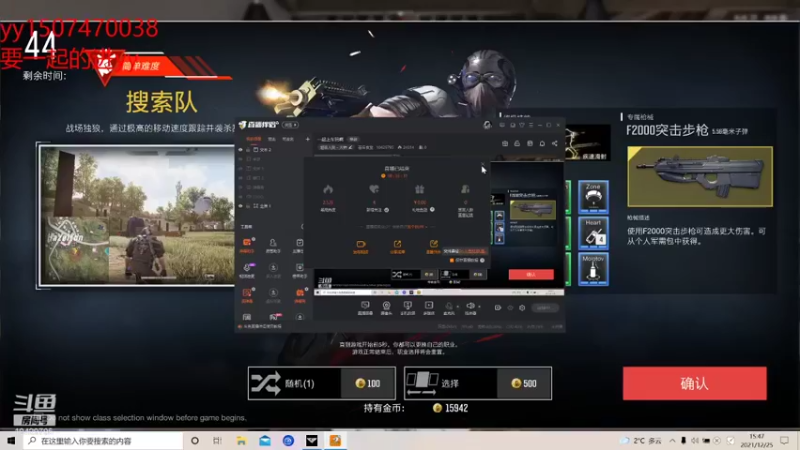Image resolution: width=800 pixels, height=450 pixels.
Task: Click the taskbar search input box
Action: point(103,440)
